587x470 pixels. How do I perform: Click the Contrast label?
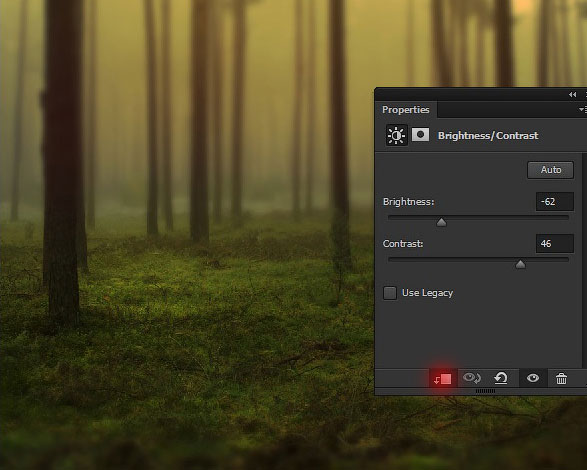point(403,244)
